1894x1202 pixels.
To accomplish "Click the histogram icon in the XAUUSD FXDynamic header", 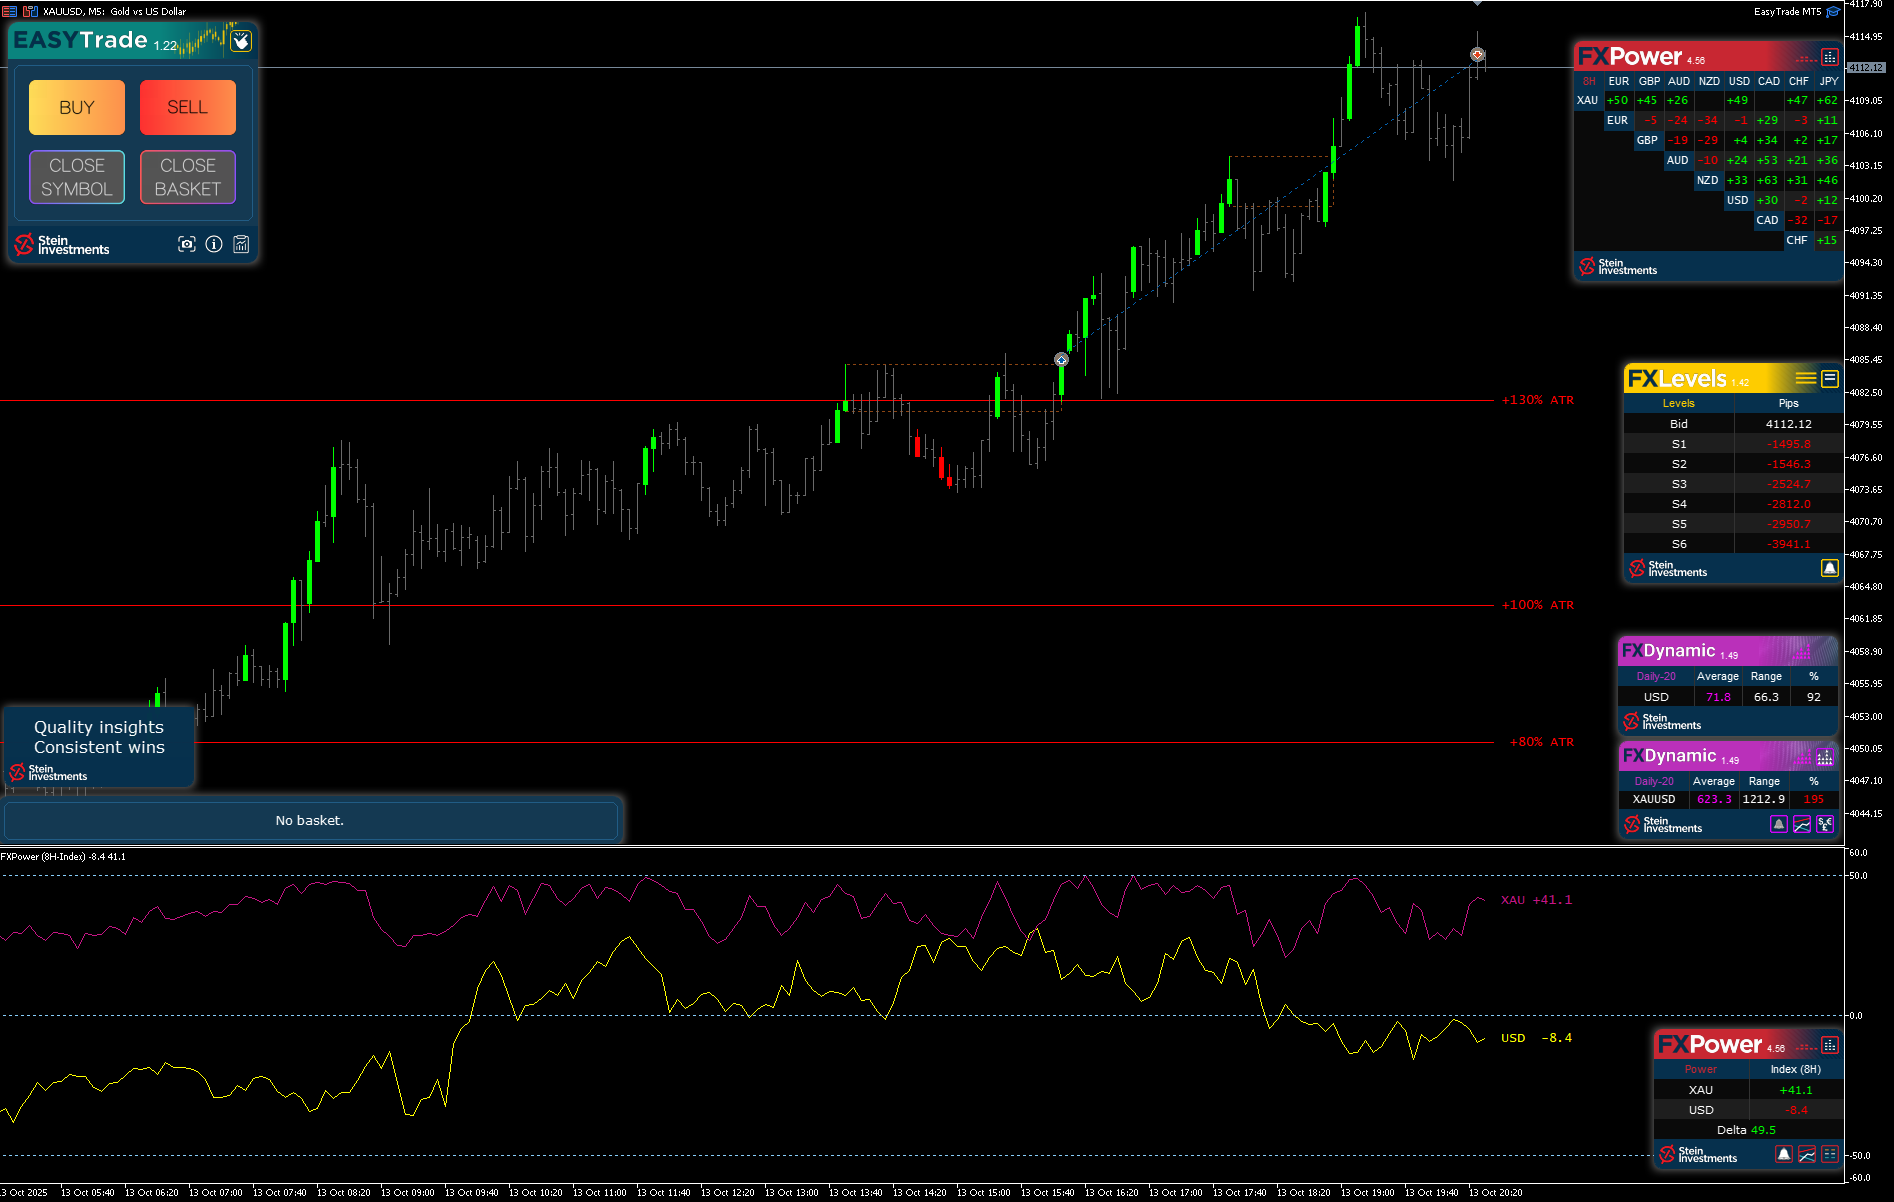I will pyautogui.click(x=1825, y=757).
